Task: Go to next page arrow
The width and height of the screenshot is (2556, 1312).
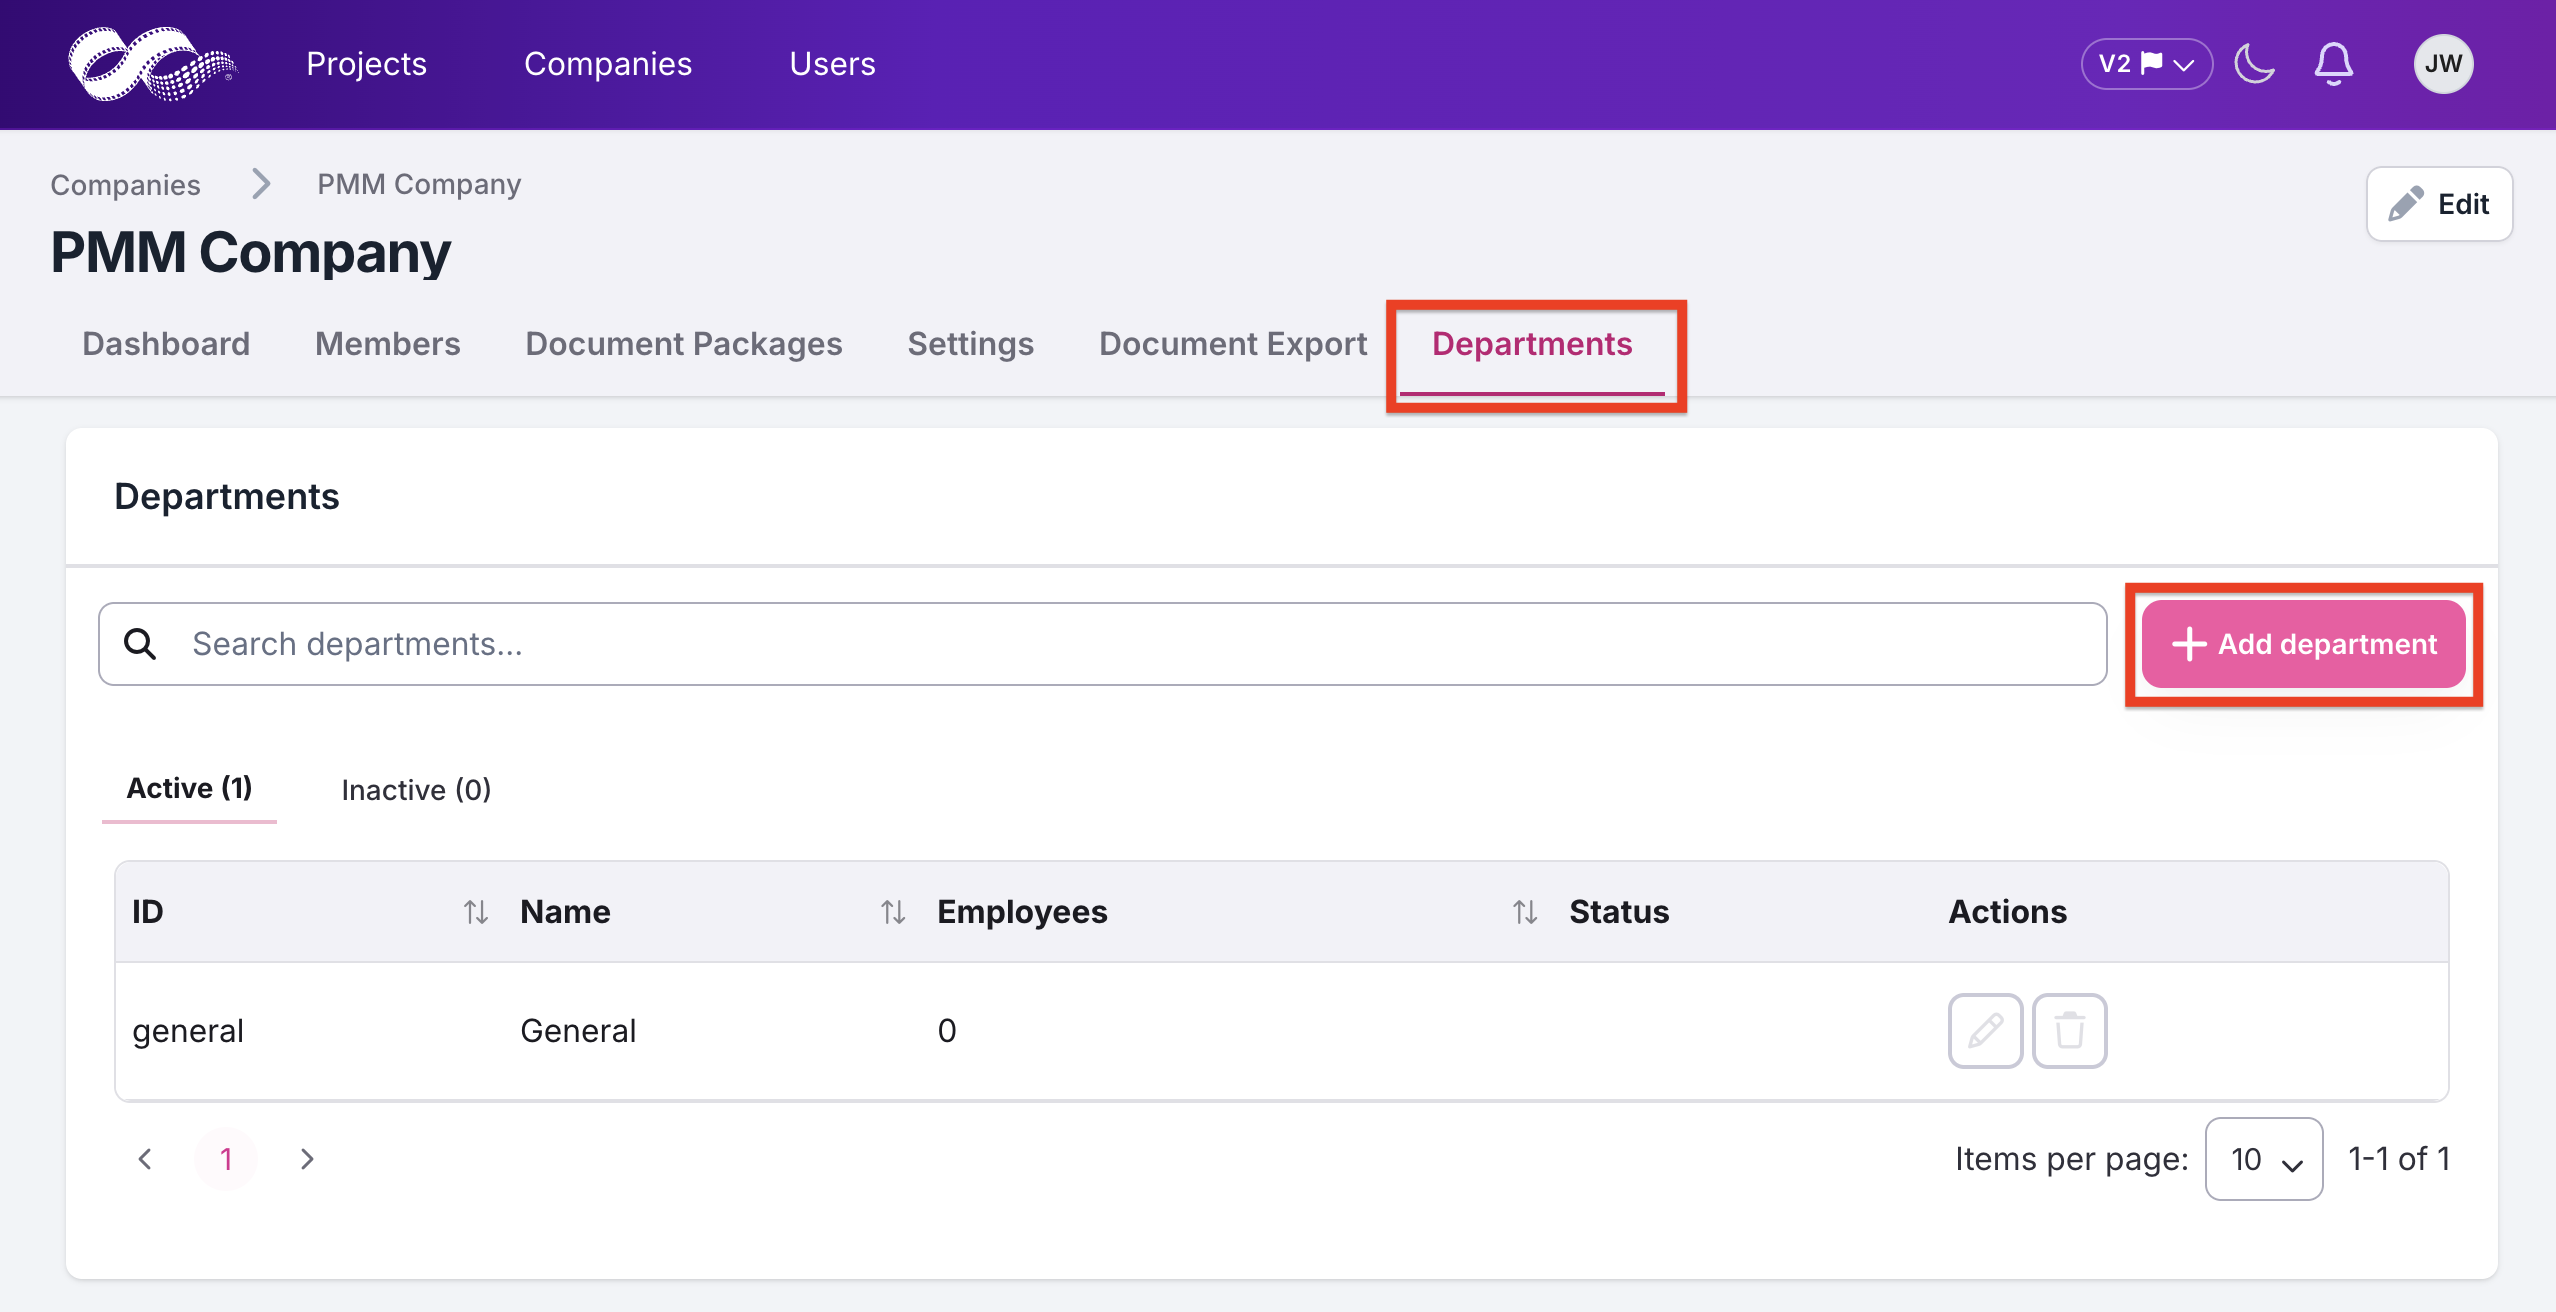Action: tap(307, 1159)
